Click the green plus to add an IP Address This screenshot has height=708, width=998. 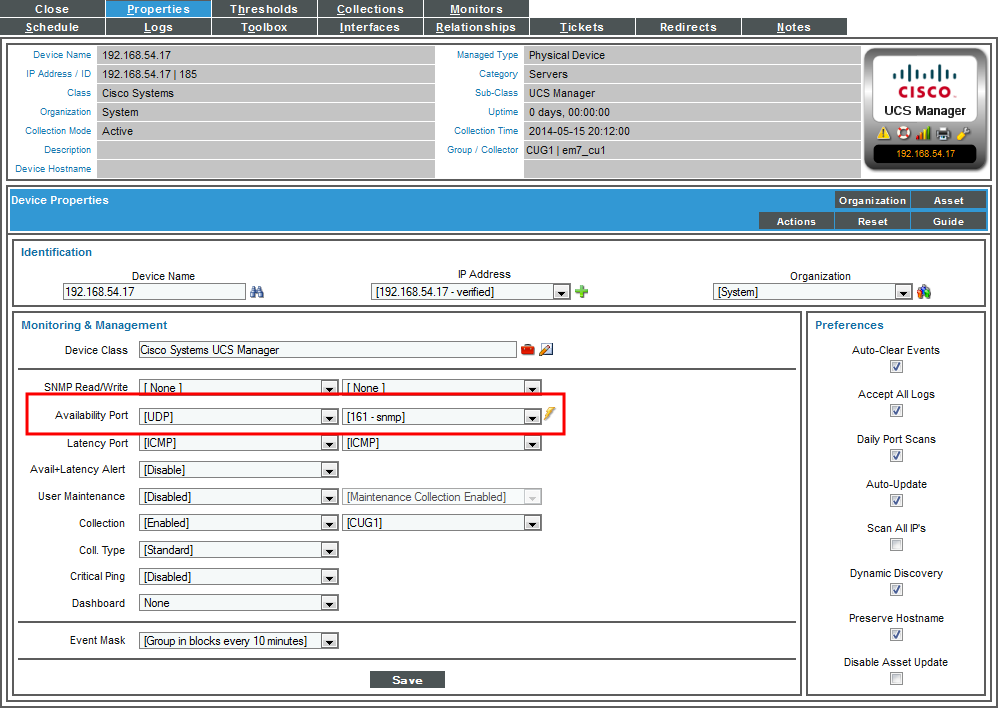(x=580, y=291)
